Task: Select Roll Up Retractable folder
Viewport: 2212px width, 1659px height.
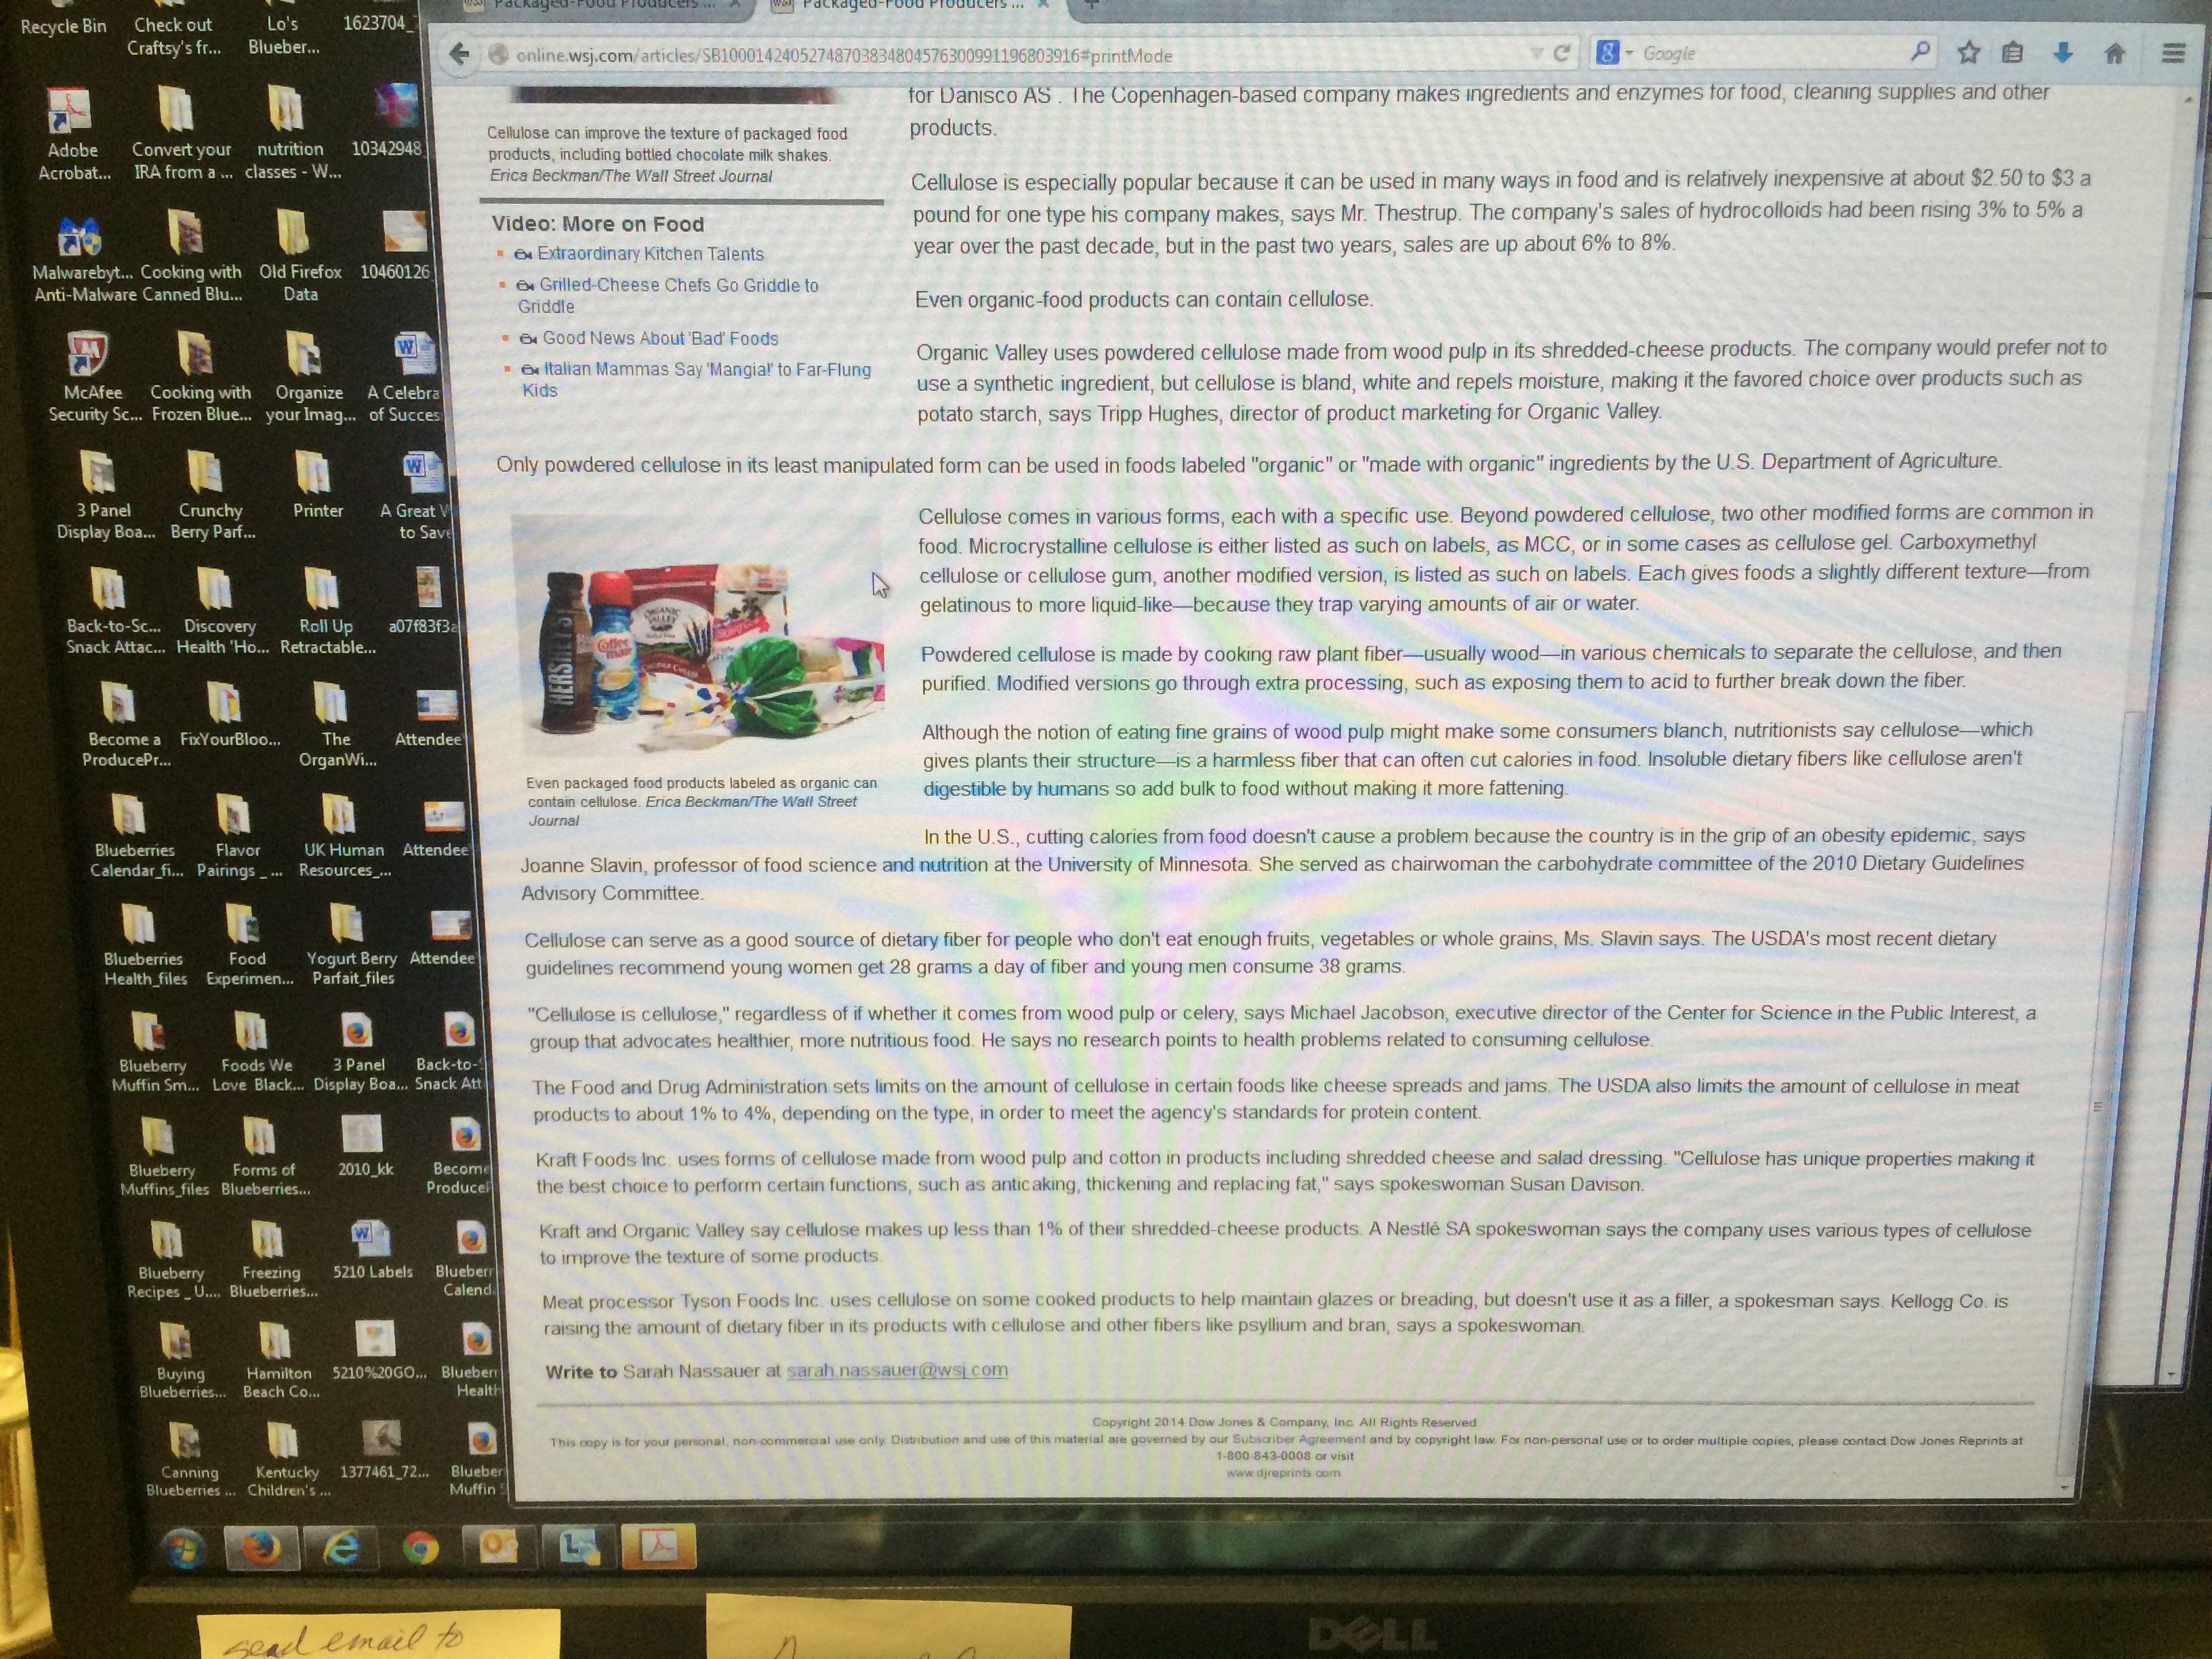Action: 327,611
